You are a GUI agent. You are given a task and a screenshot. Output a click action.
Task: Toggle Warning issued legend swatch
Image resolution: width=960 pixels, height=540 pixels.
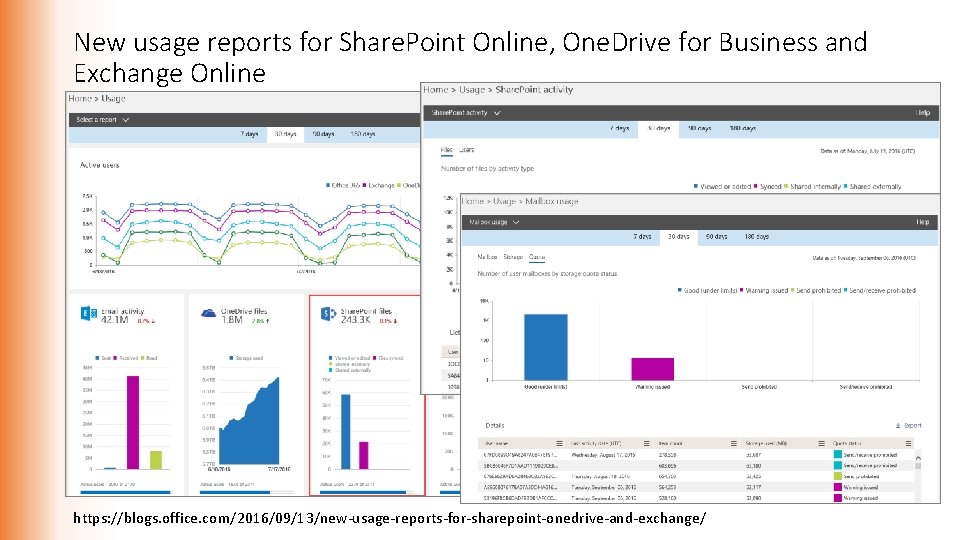pyautogui.click(x=741, y=291)
